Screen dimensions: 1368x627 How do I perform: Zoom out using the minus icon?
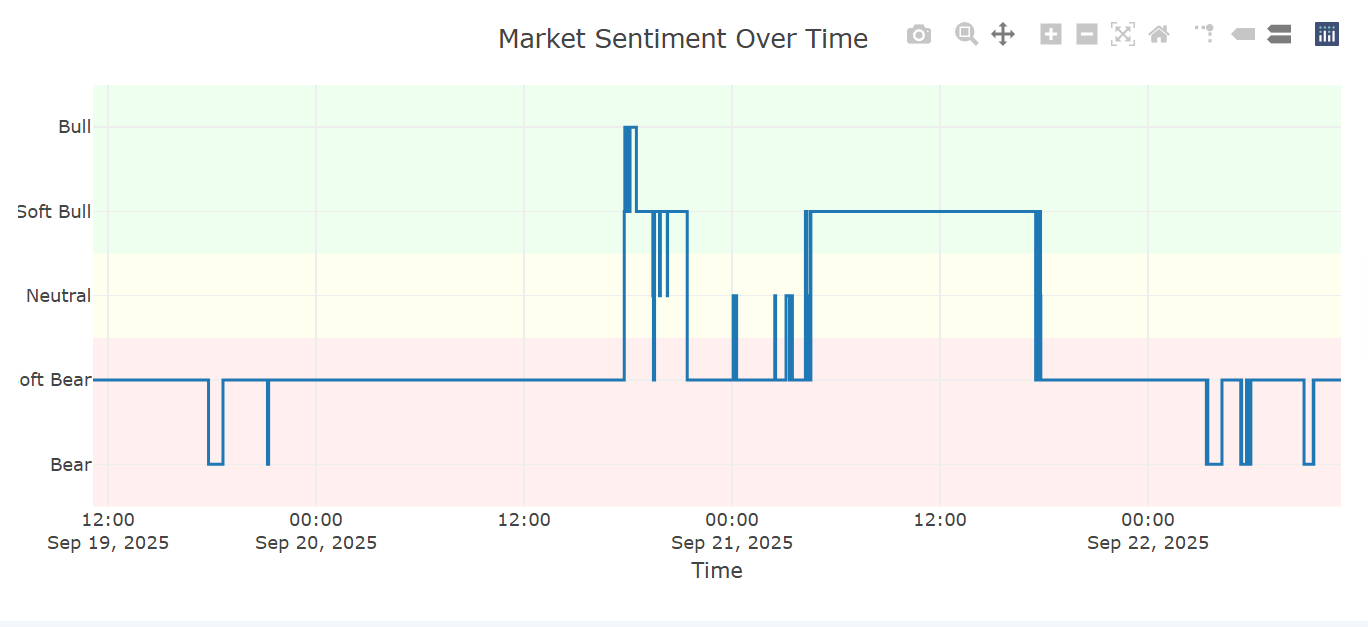point(1087,35)
